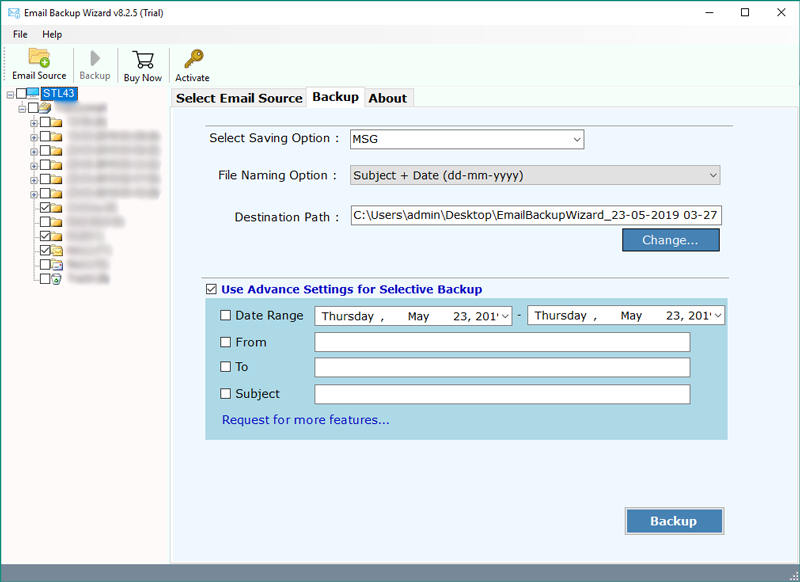Enable the Date Range filter checkbox

[x=225, y=316]
